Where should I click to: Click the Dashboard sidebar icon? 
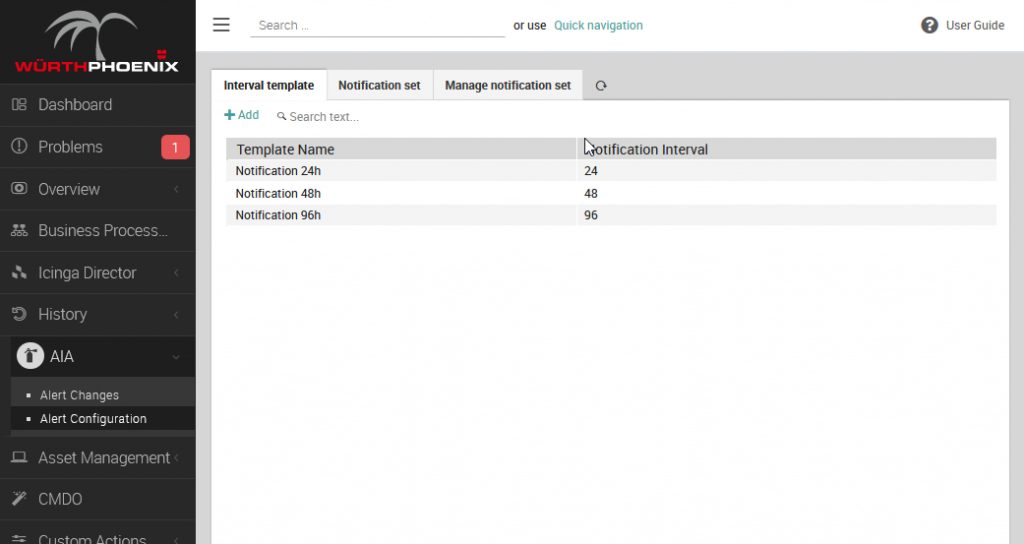tap(19, 104)
